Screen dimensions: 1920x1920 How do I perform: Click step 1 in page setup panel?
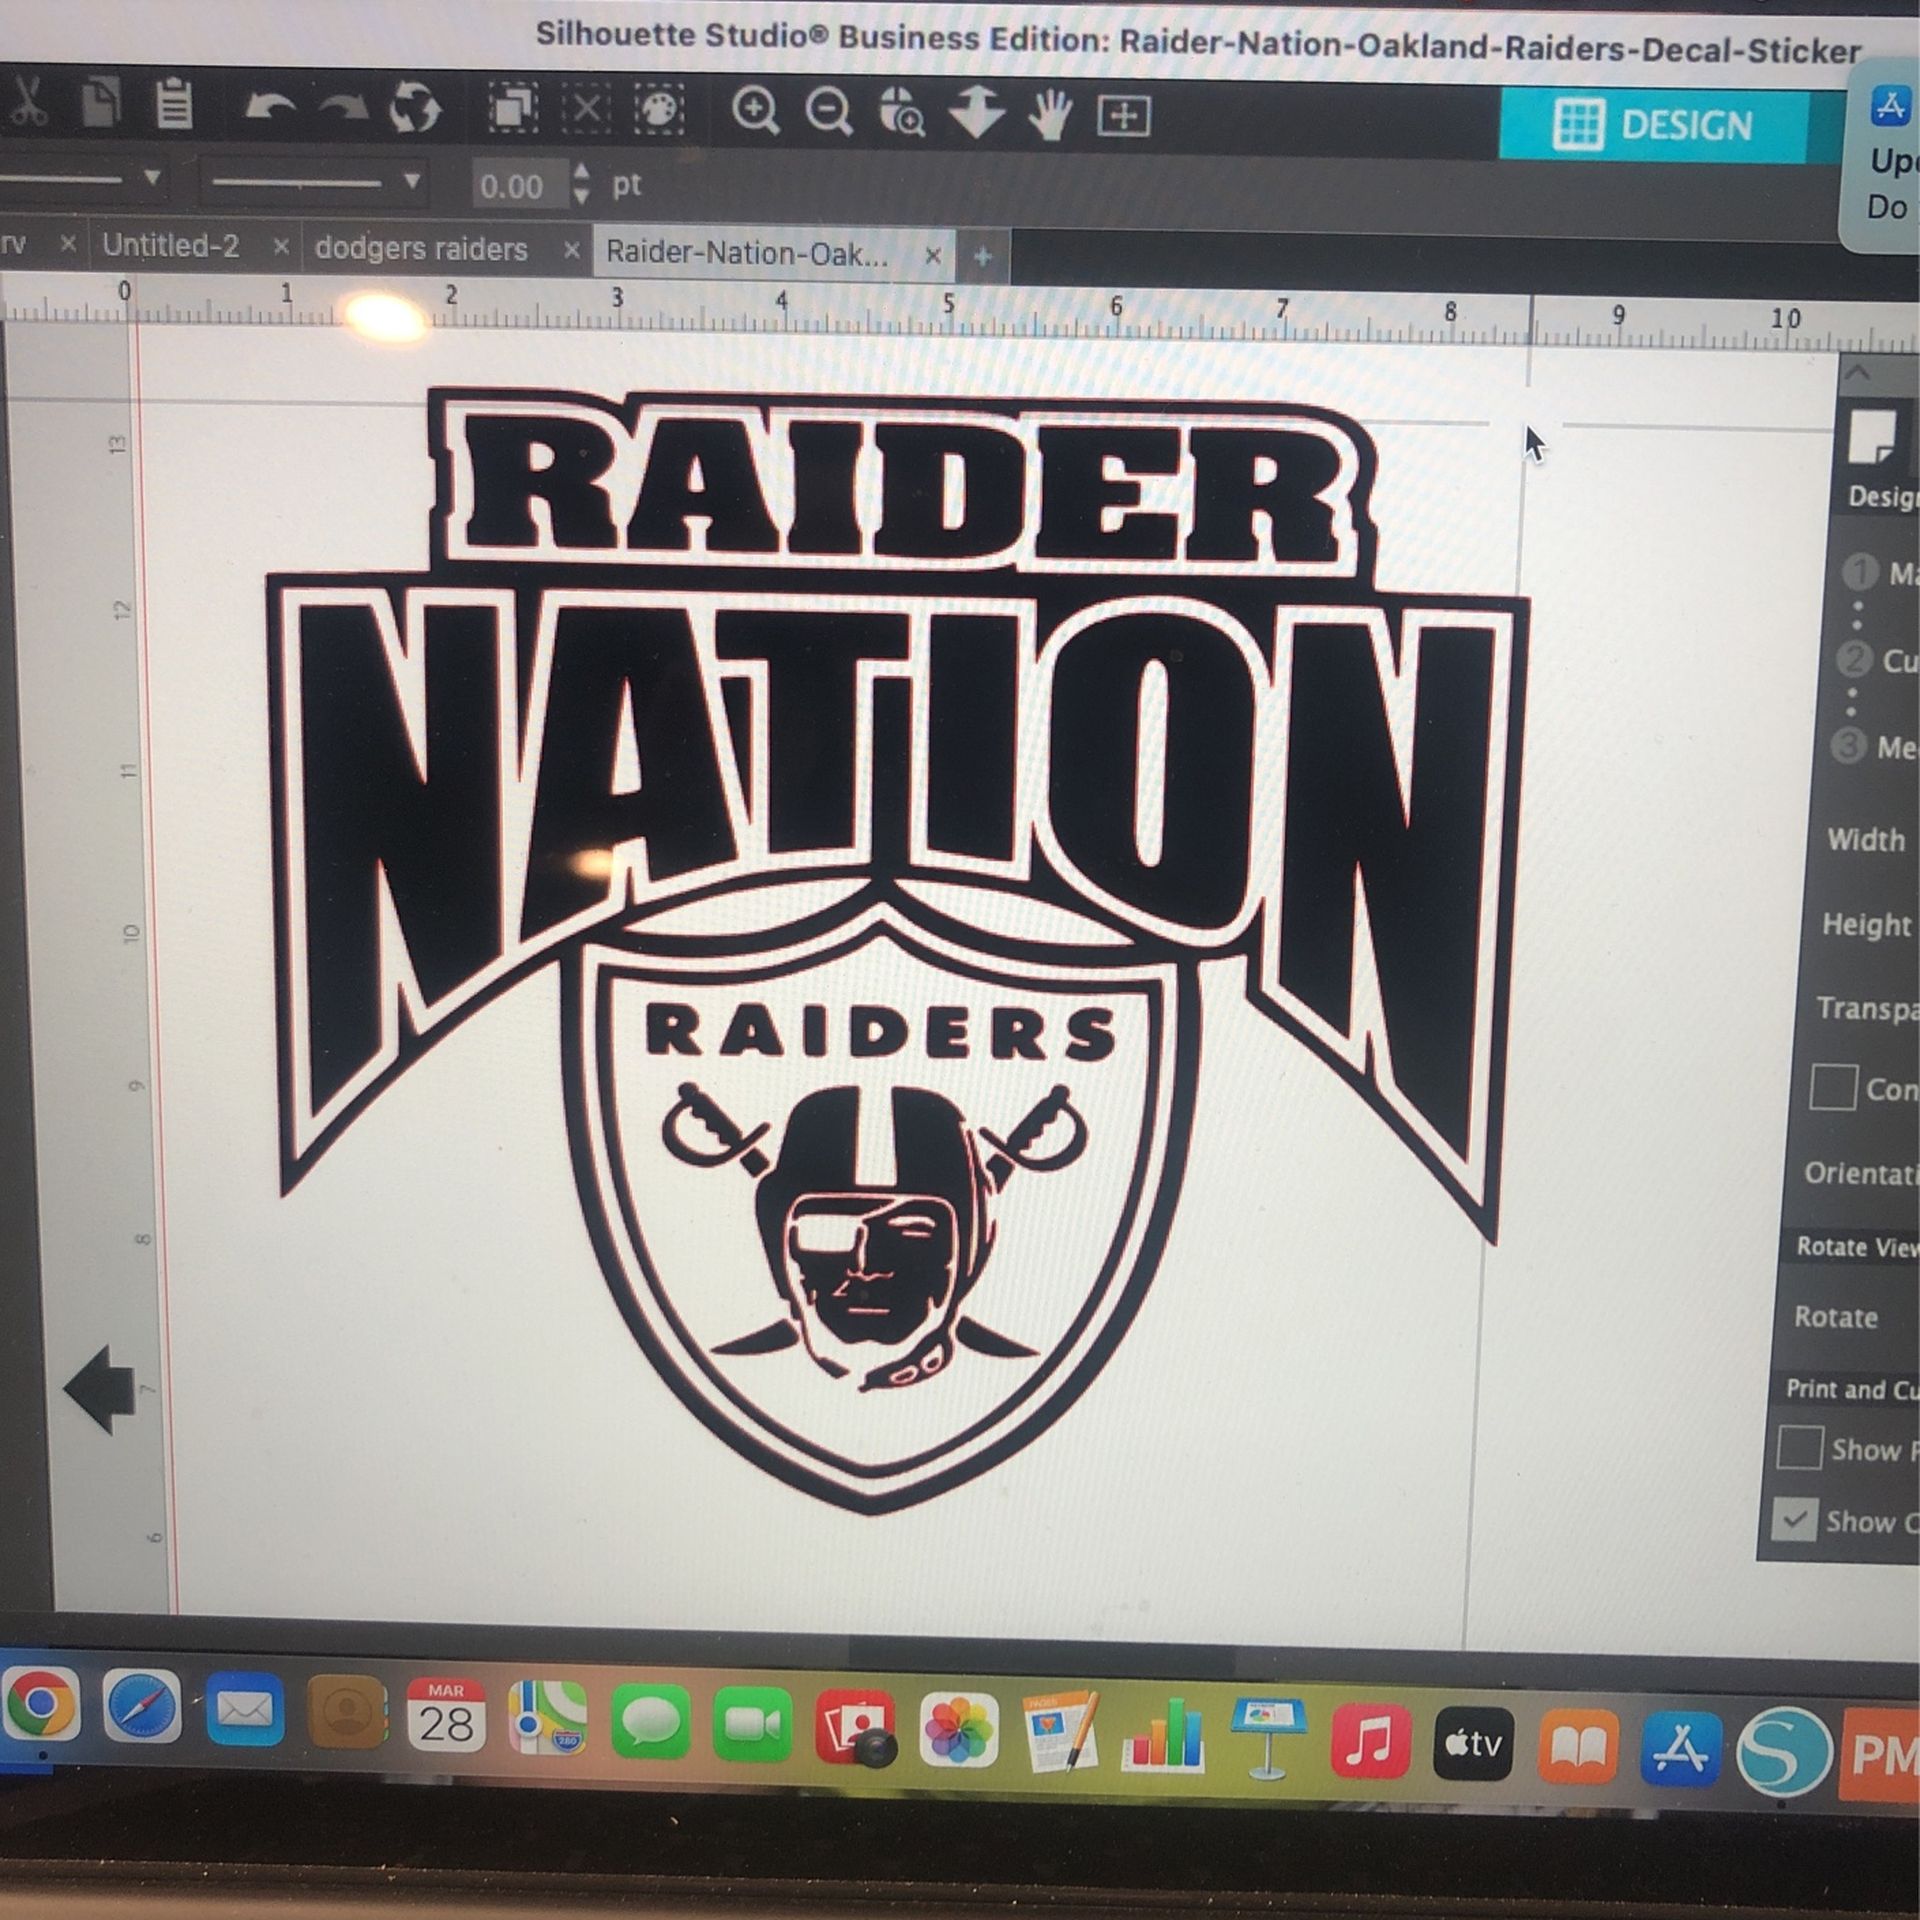coord(1861,573)
